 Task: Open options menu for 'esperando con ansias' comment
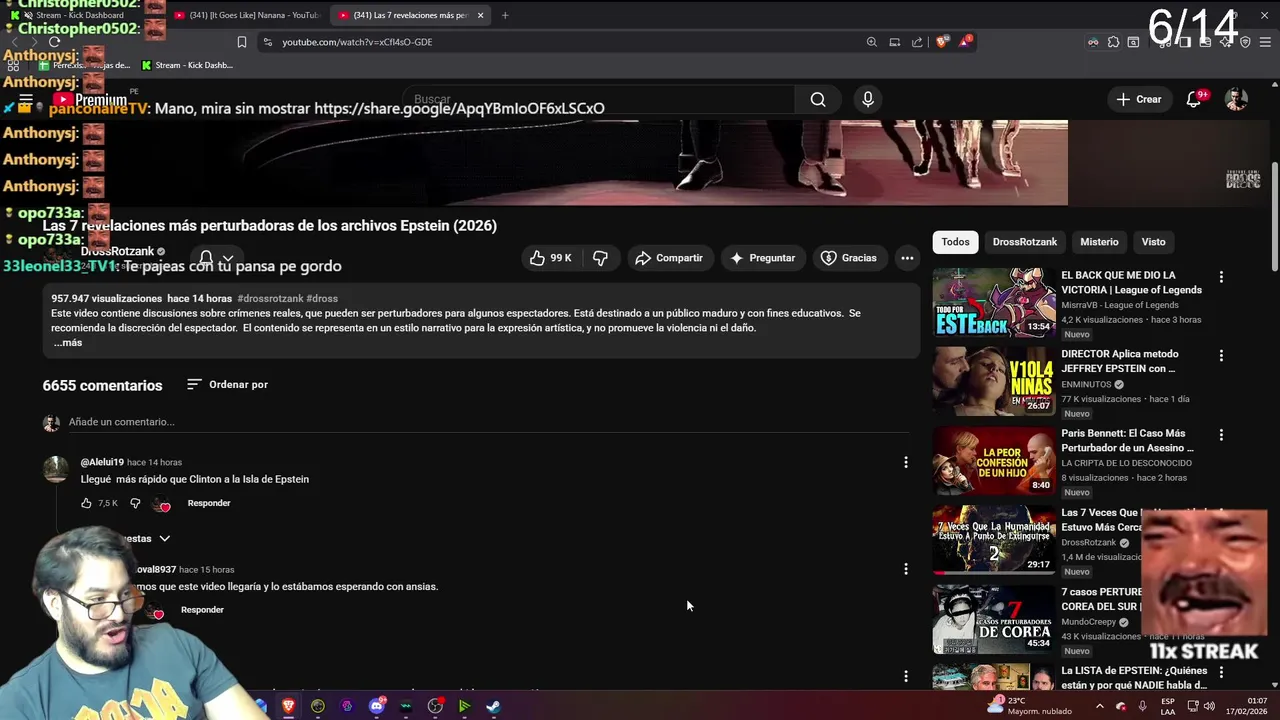point(906,569)
